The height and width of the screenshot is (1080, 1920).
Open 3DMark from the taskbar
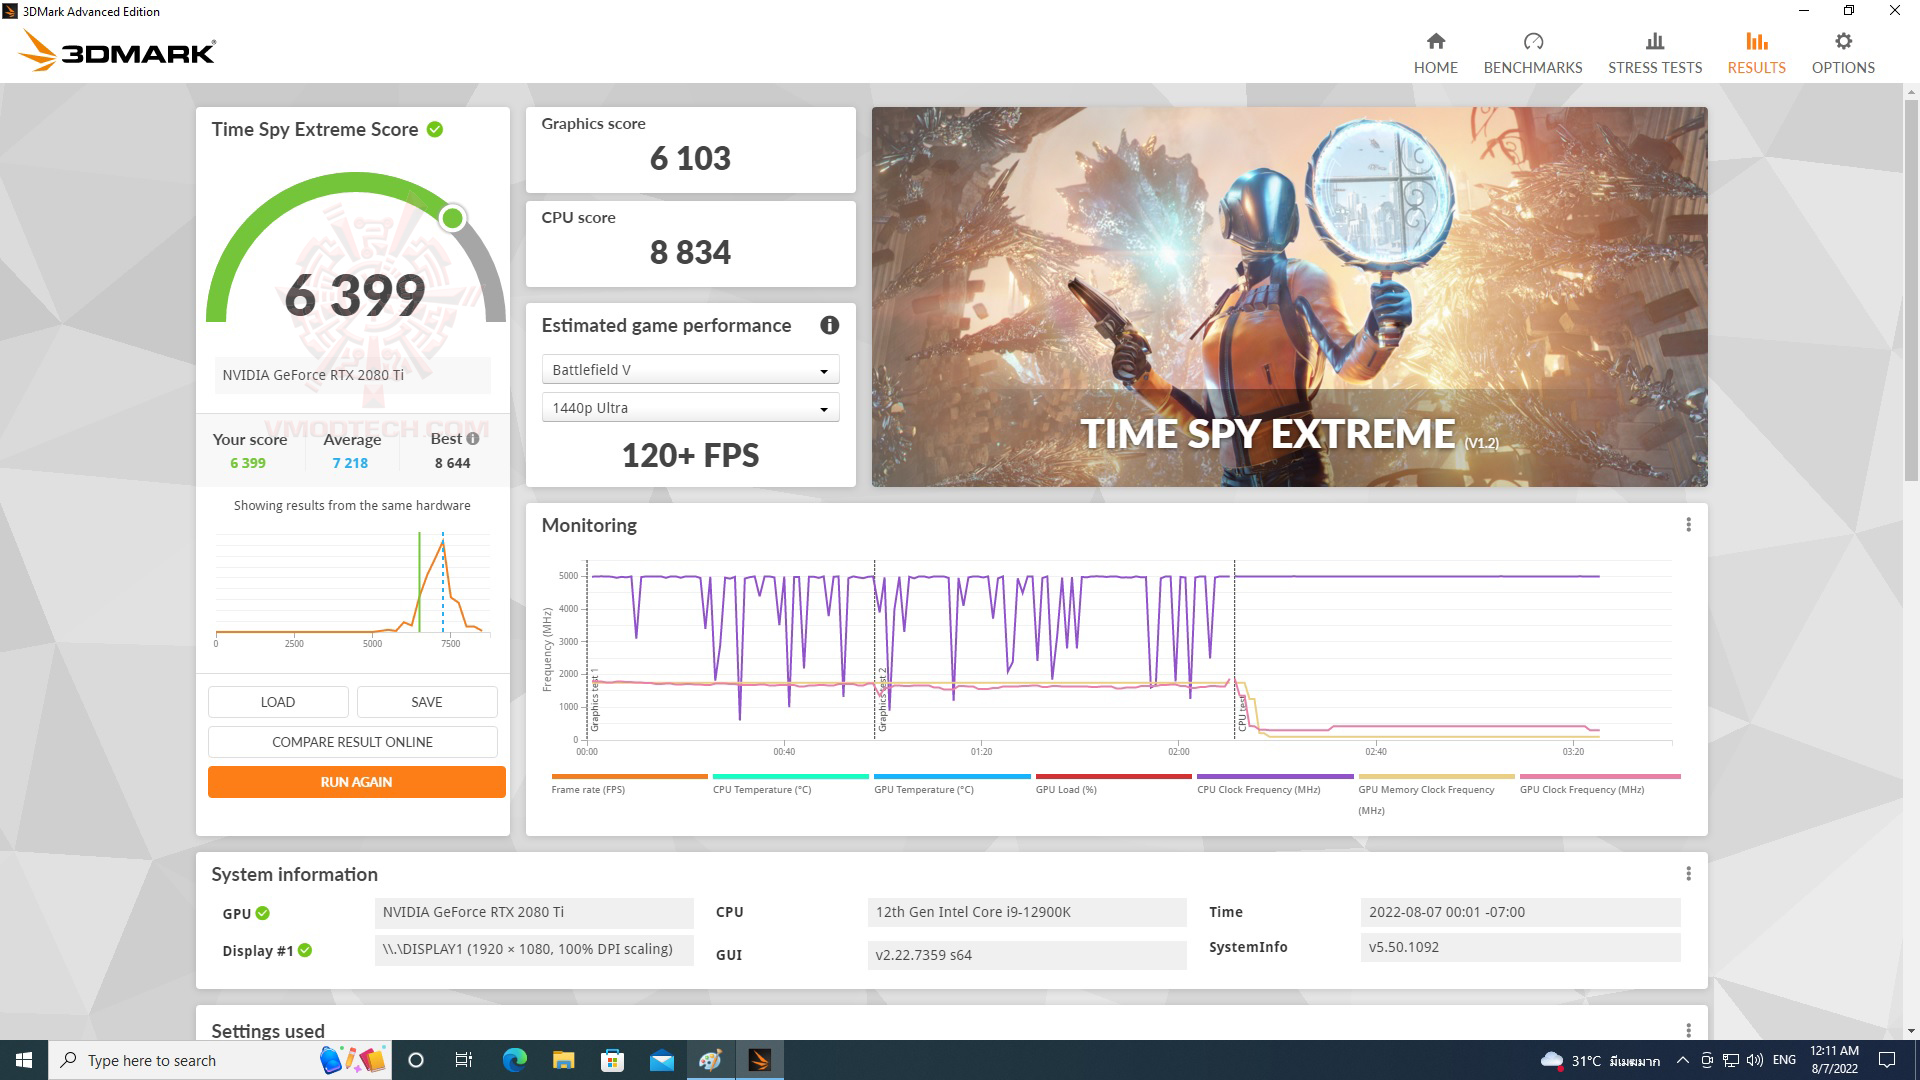click(761, 1060)
